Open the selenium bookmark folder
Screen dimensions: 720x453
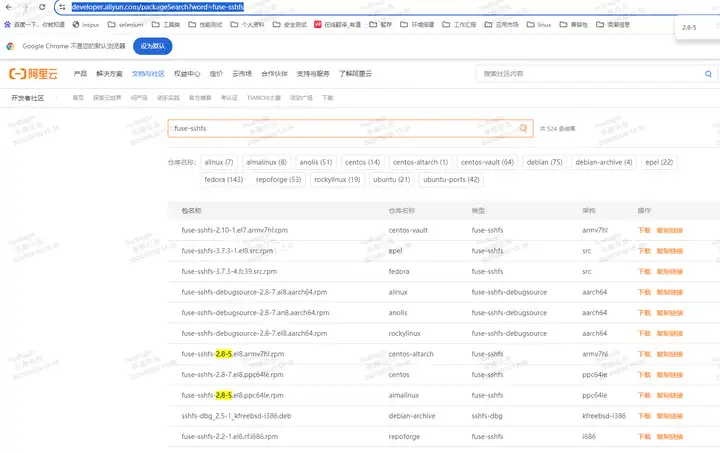(x=125, y=25)
